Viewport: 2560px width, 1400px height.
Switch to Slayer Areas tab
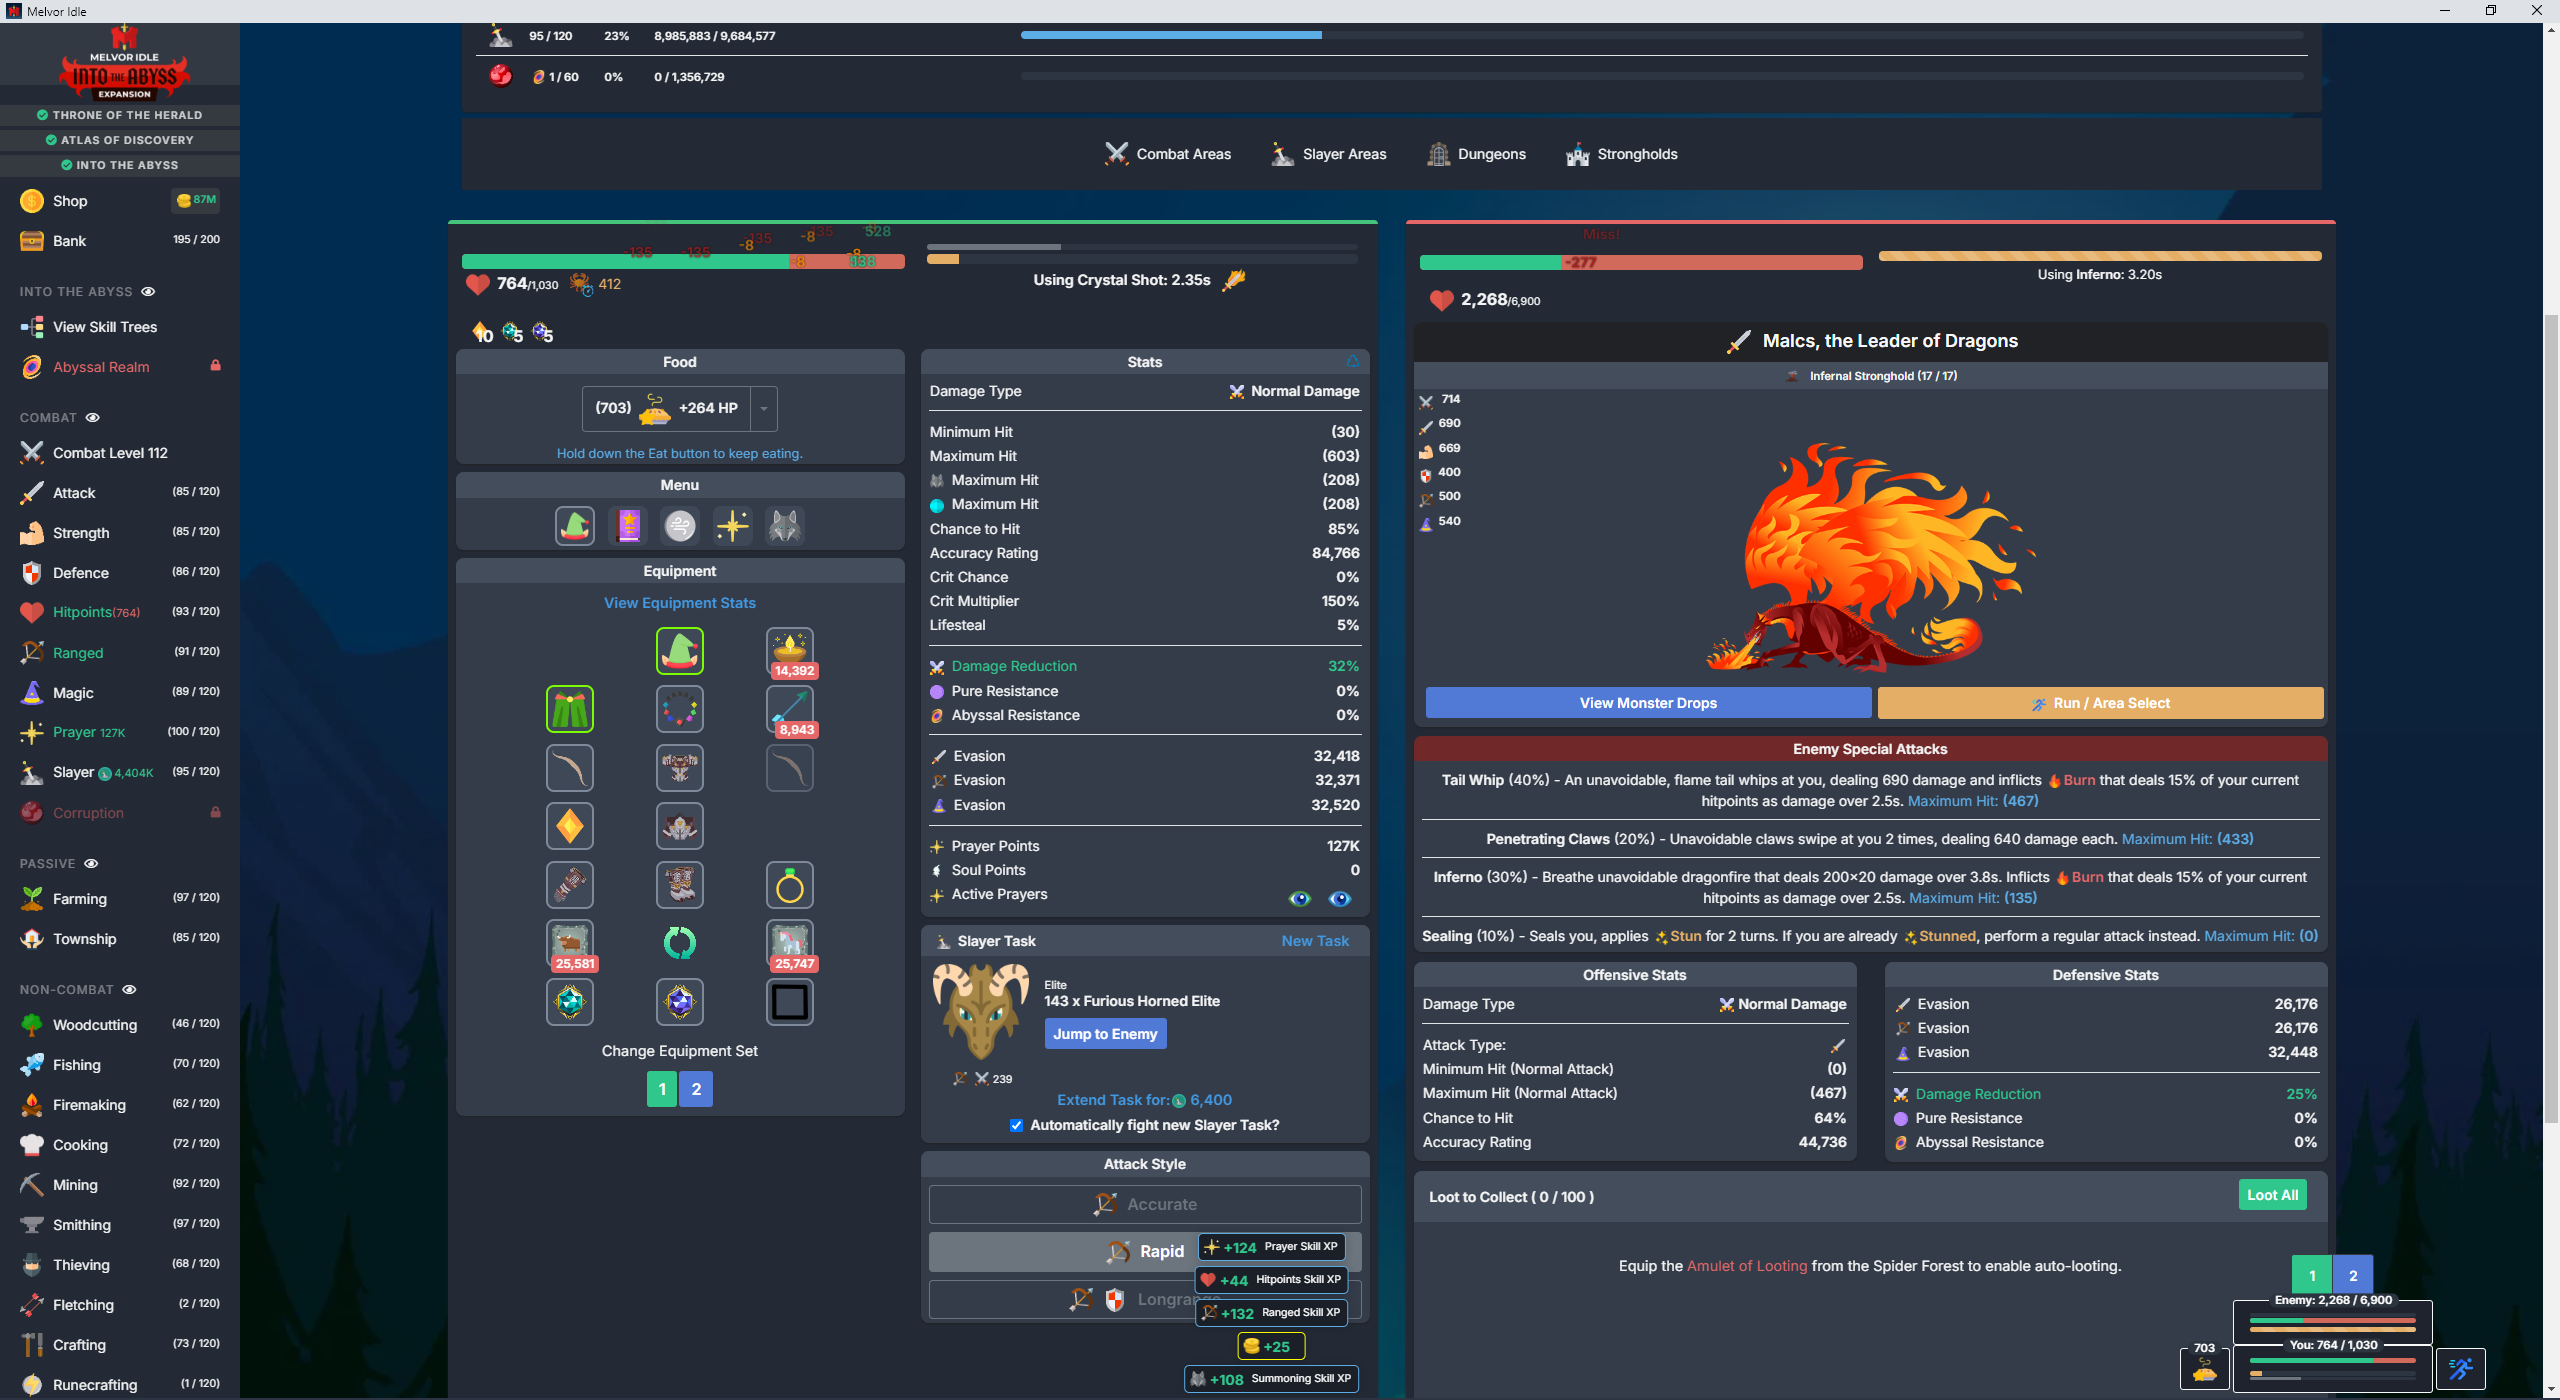coord(1328,154)
